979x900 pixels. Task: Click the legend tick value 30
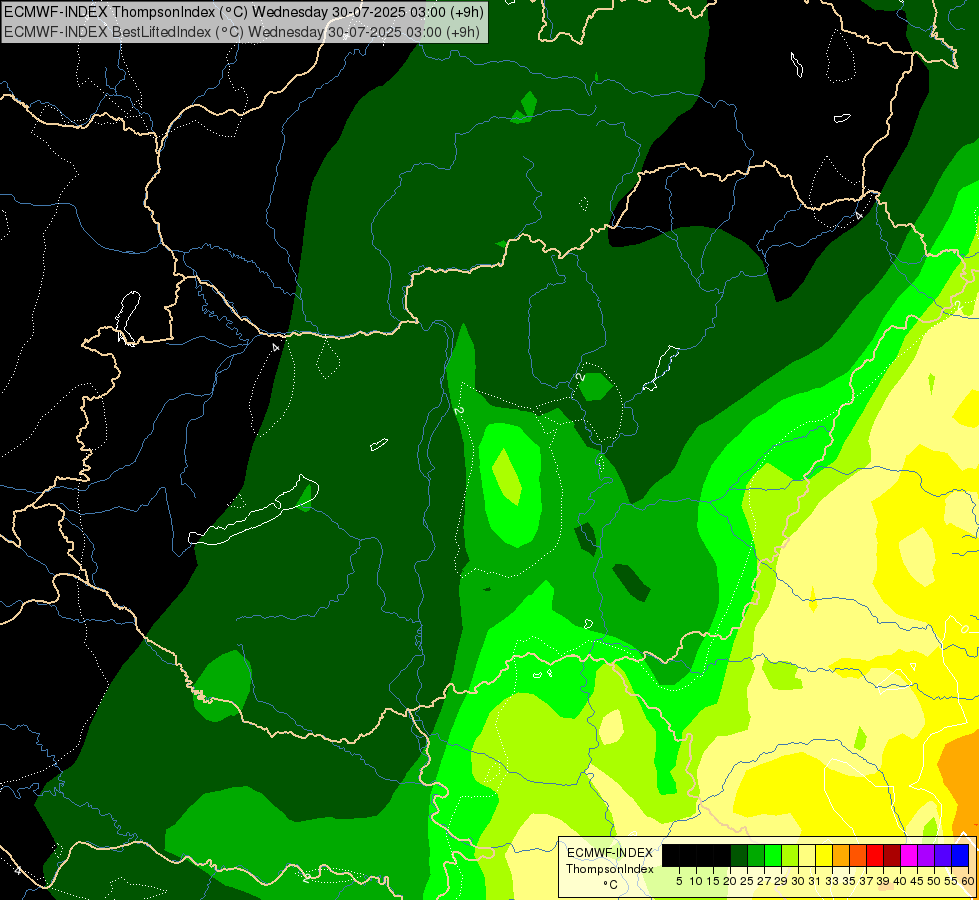pos(798,881)
